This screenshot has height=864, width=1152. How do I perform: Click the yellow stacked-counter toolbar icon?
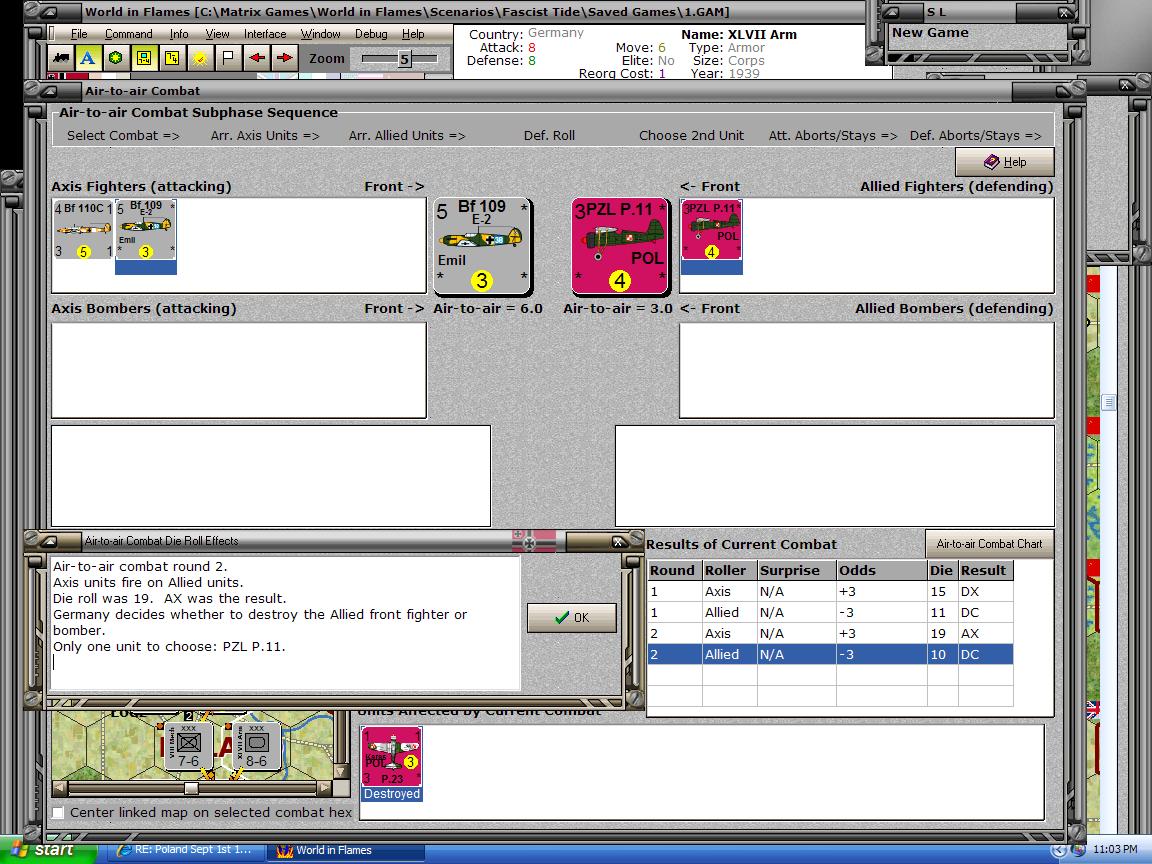click(x=172, y=57)
